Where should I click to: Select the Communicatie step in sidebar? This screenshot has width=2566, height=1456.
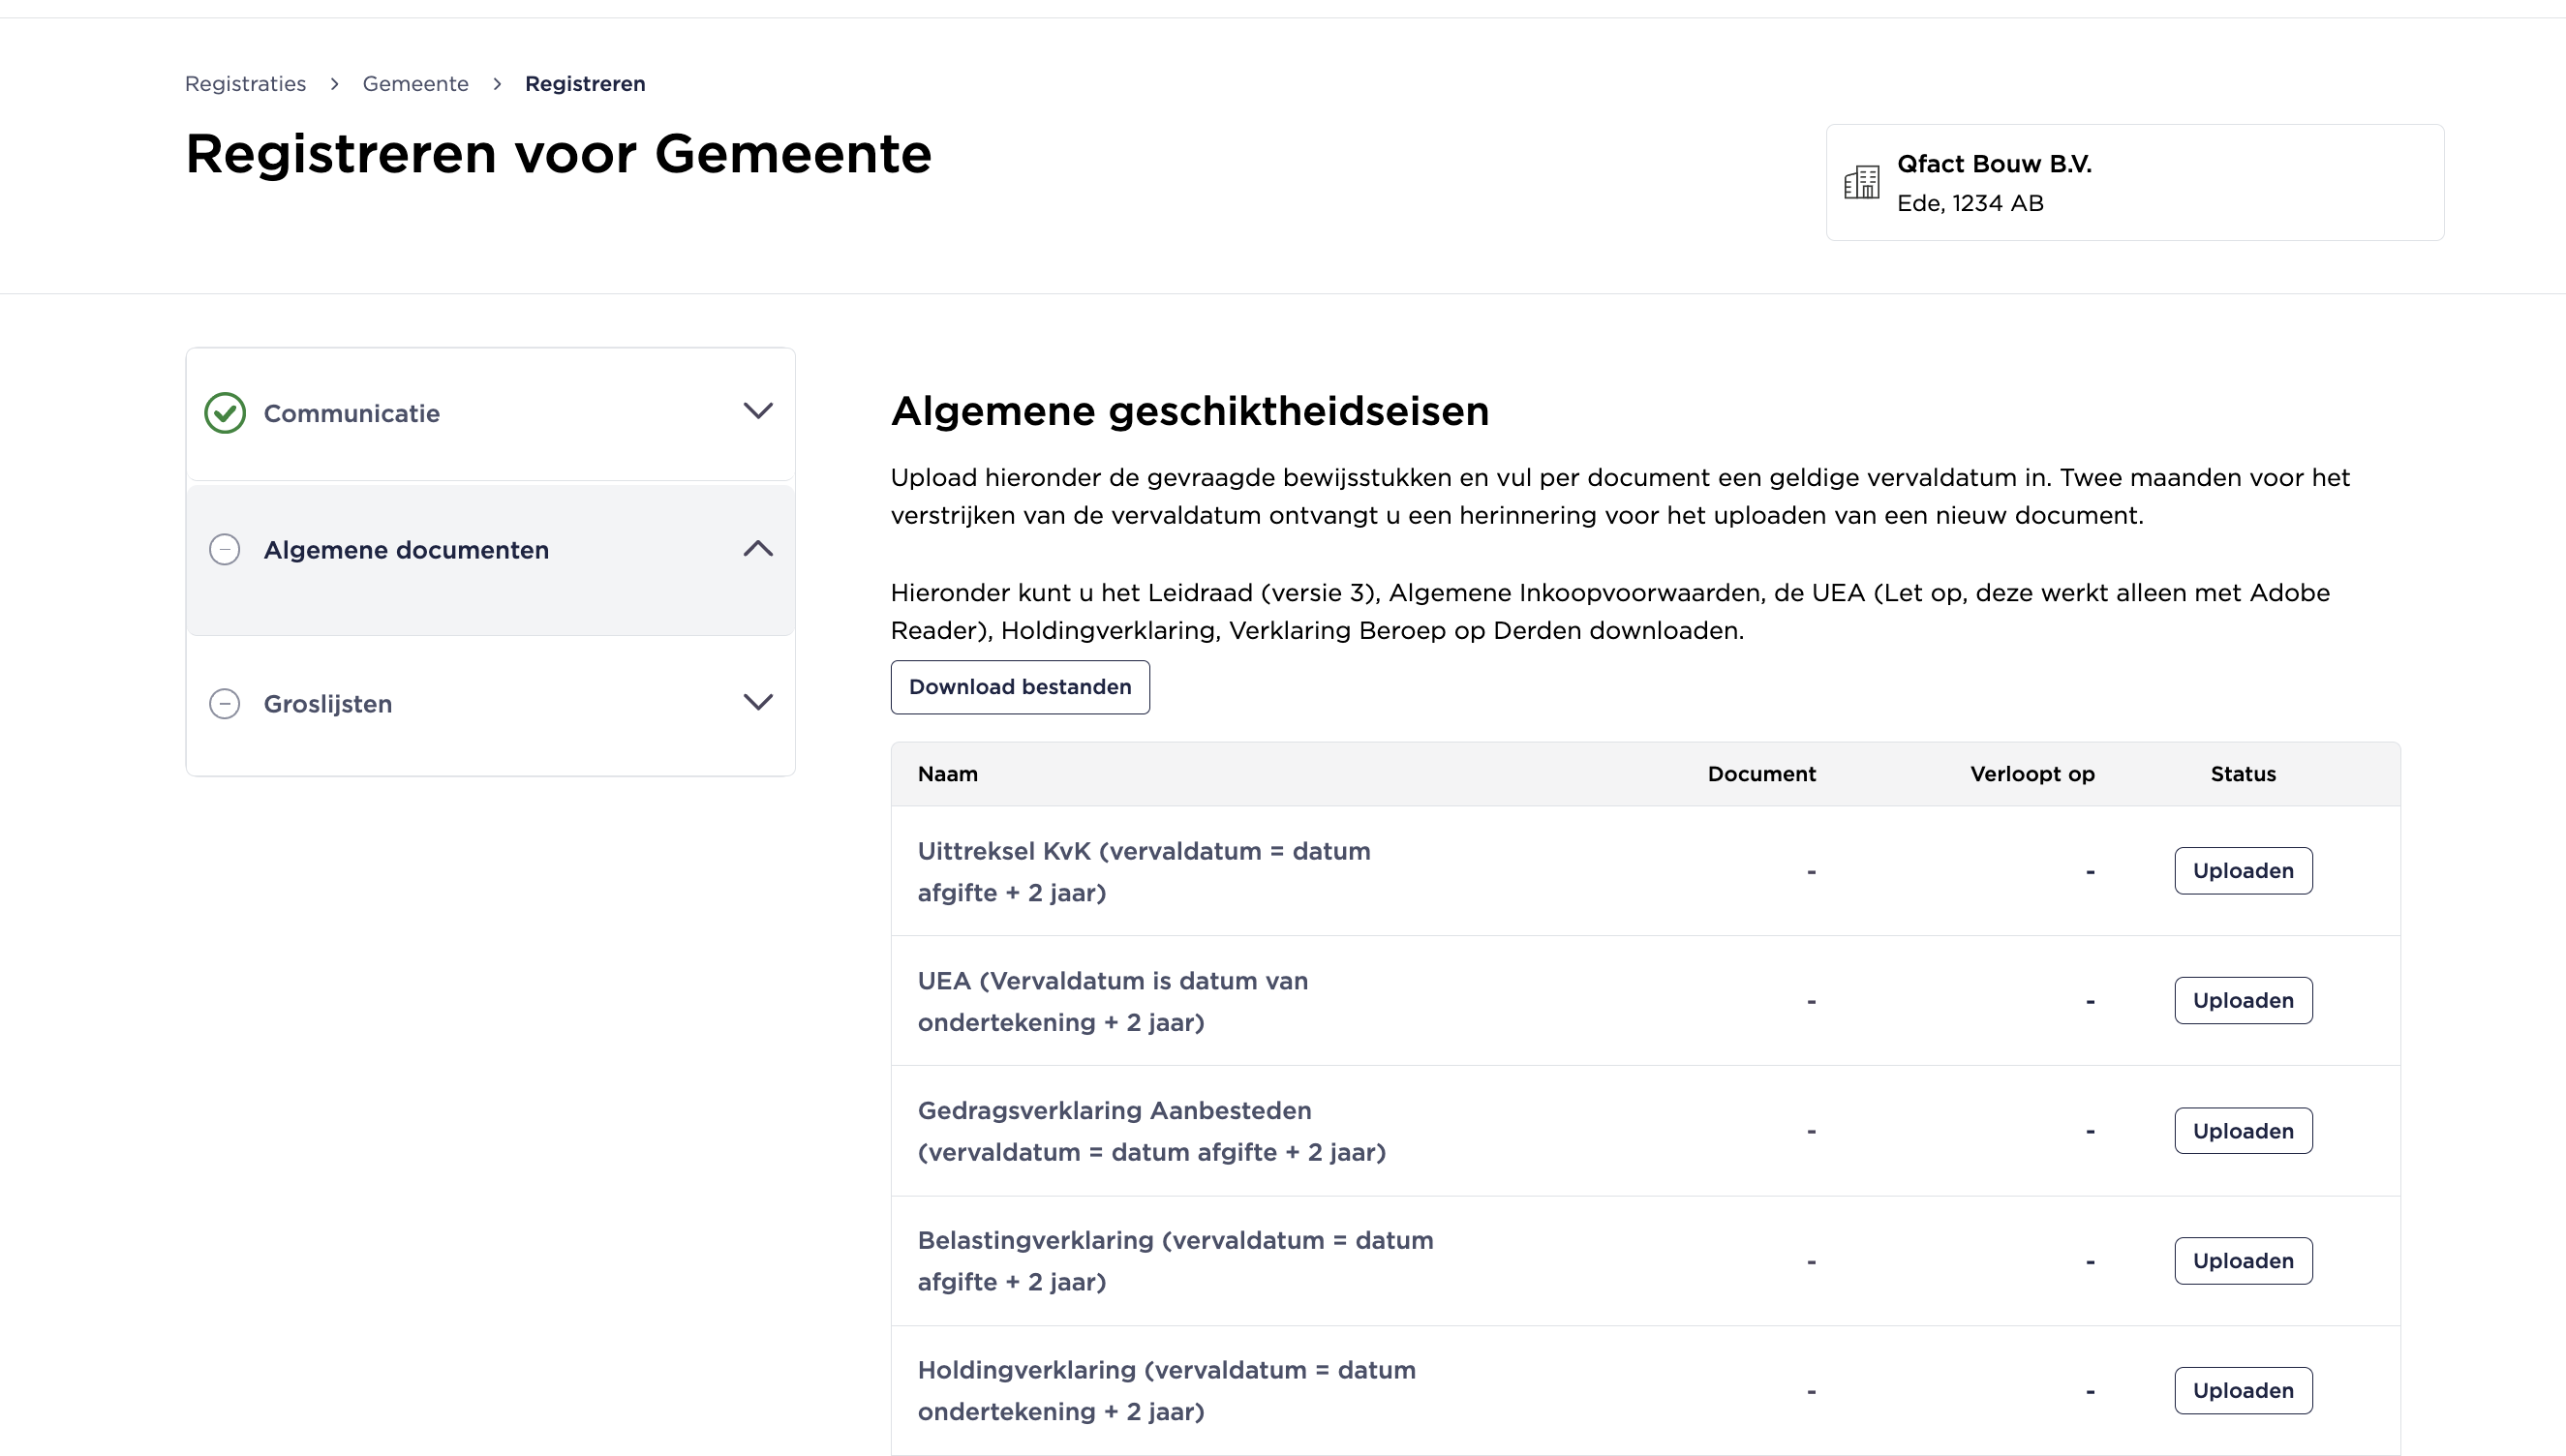pyautogui.click(x=351, y=414)
